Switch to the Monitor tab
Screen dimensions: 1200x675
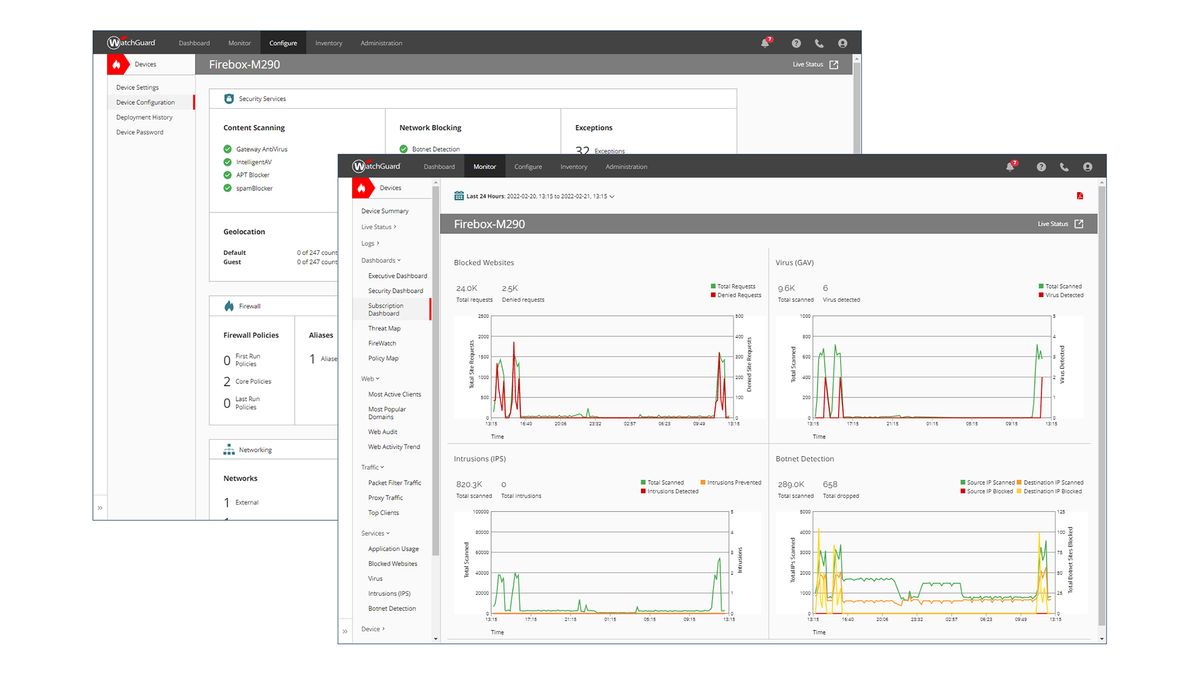point(484,167)
